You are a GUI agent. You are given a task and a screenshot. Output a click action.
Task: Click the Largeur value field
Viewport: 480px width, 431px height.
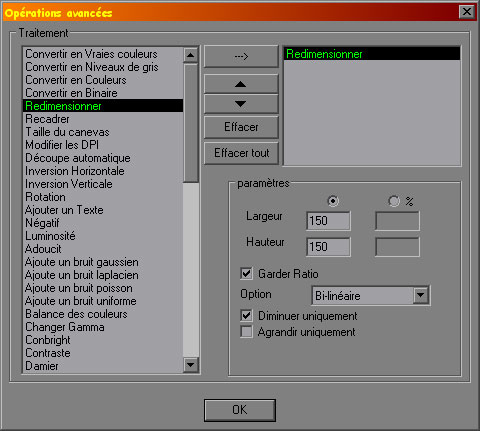pyautogui.click(x=328, y=221)
